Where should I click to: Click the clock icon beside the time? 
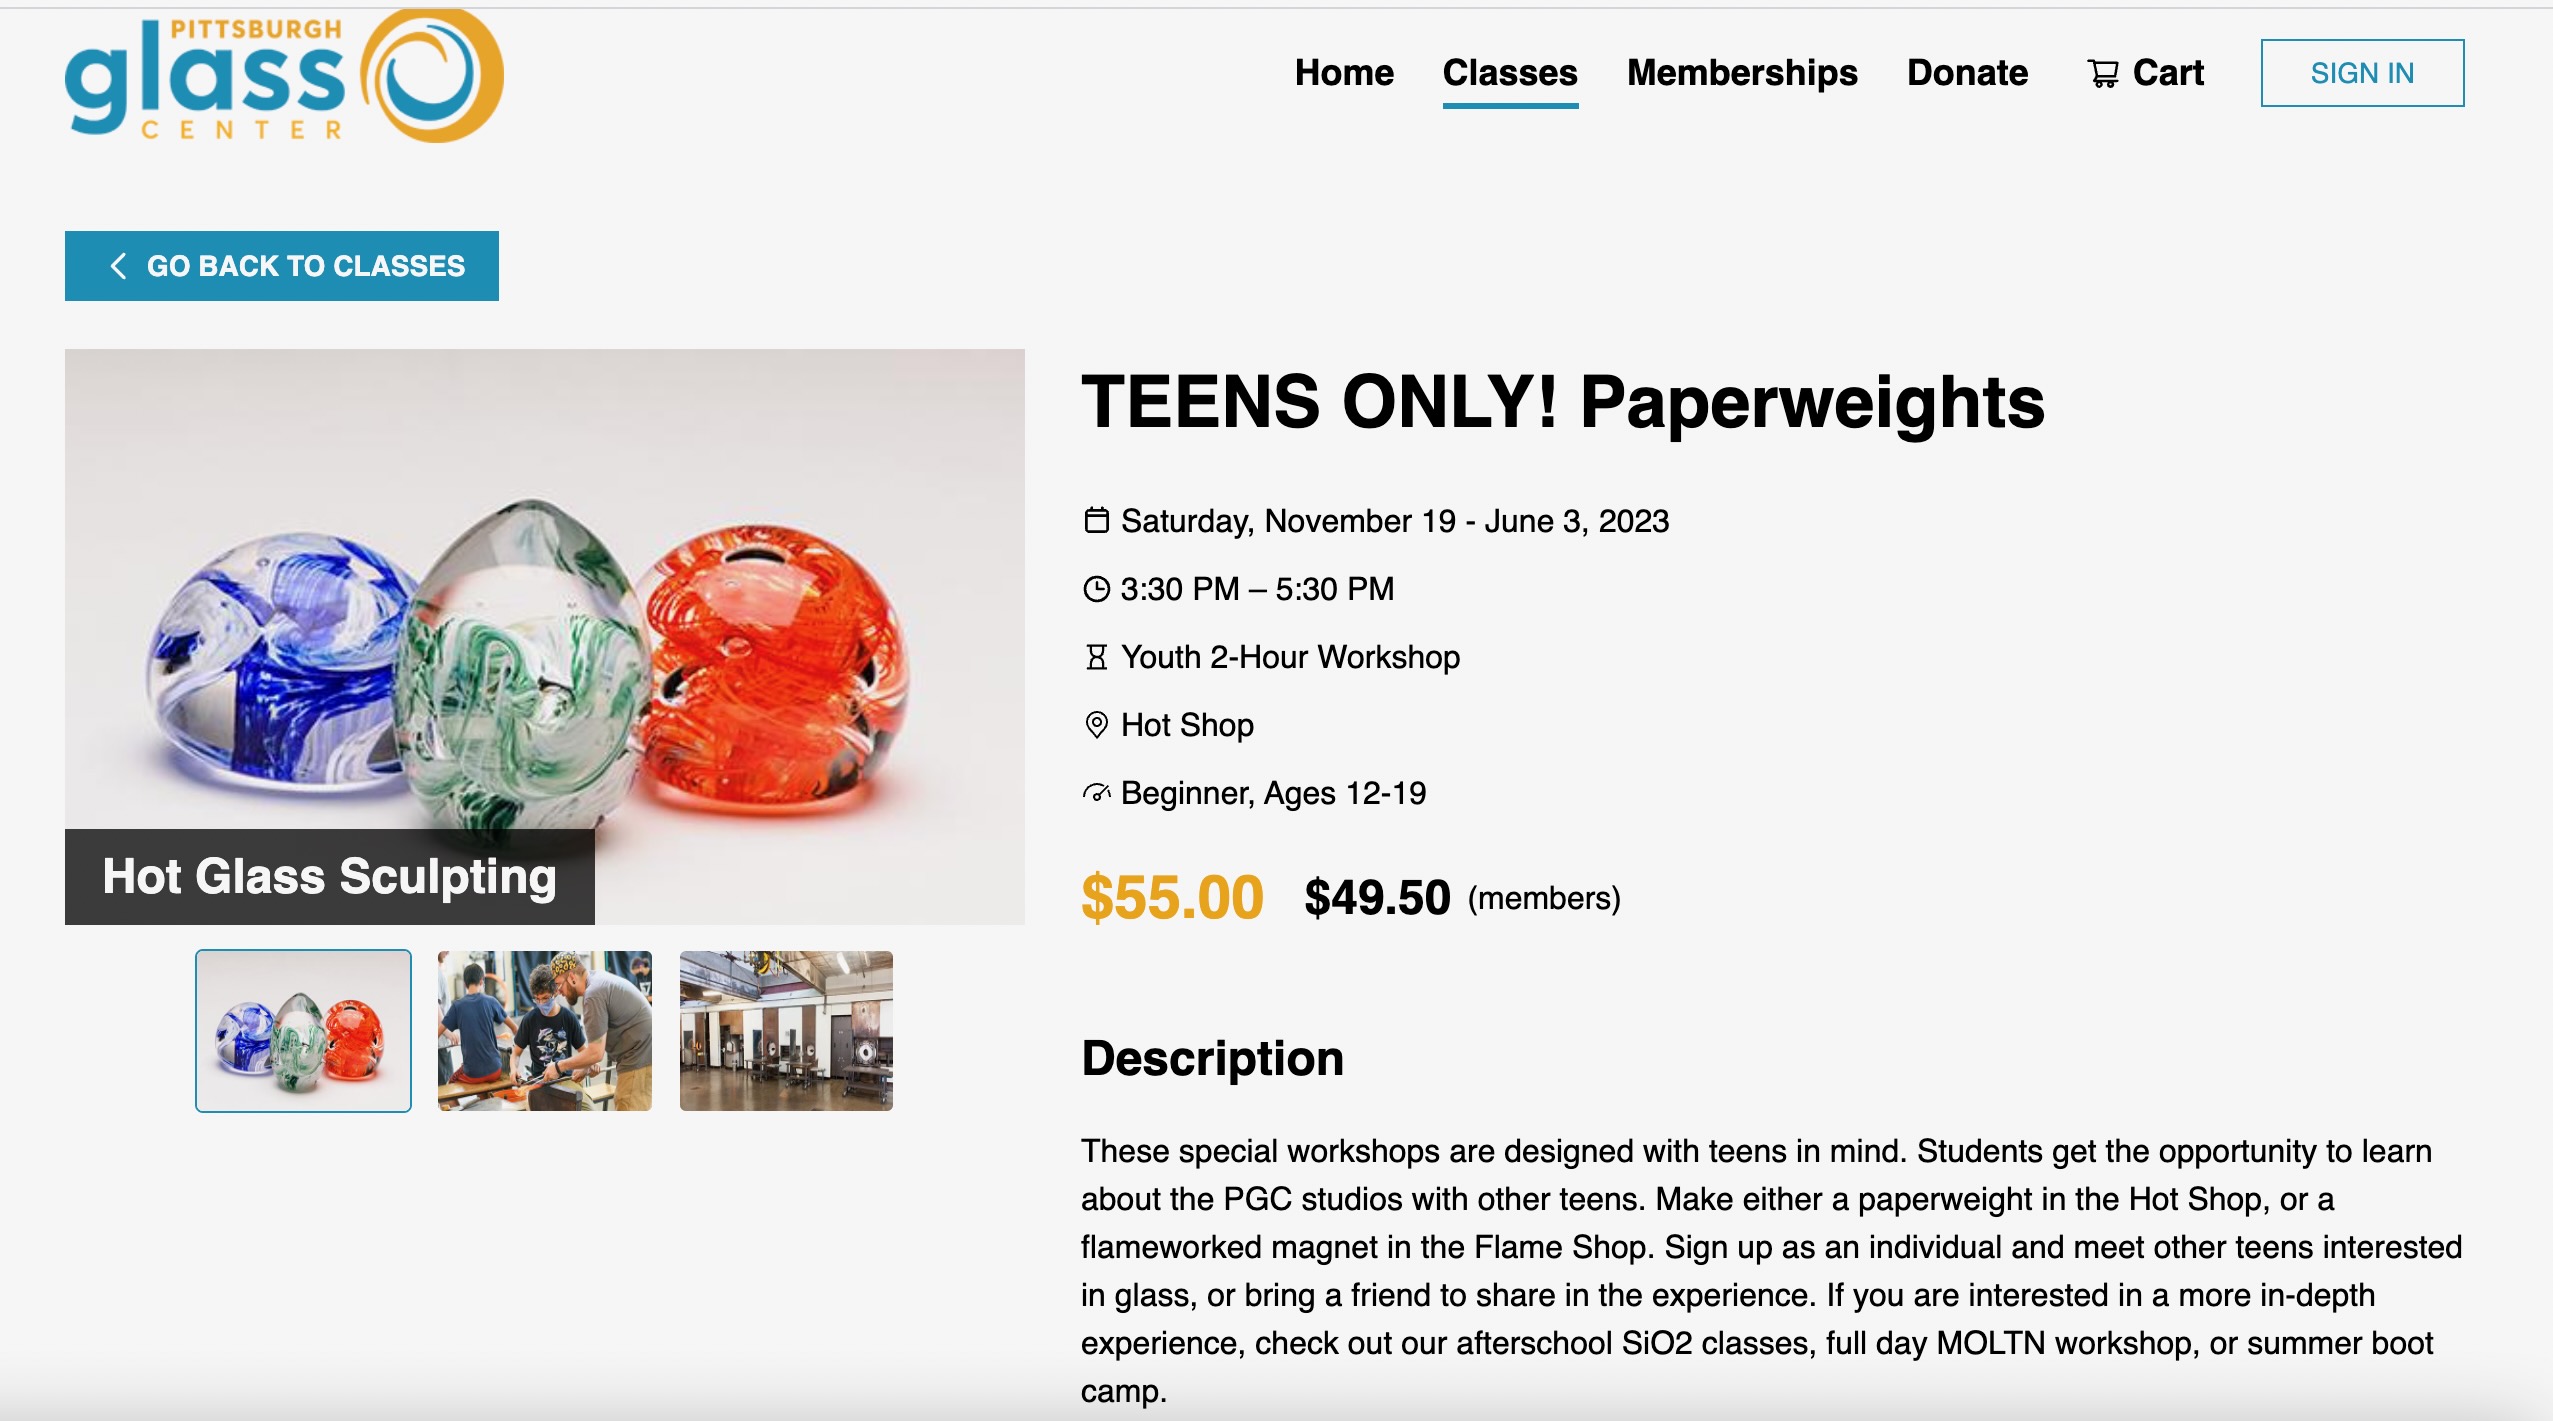click(1096, 589)
